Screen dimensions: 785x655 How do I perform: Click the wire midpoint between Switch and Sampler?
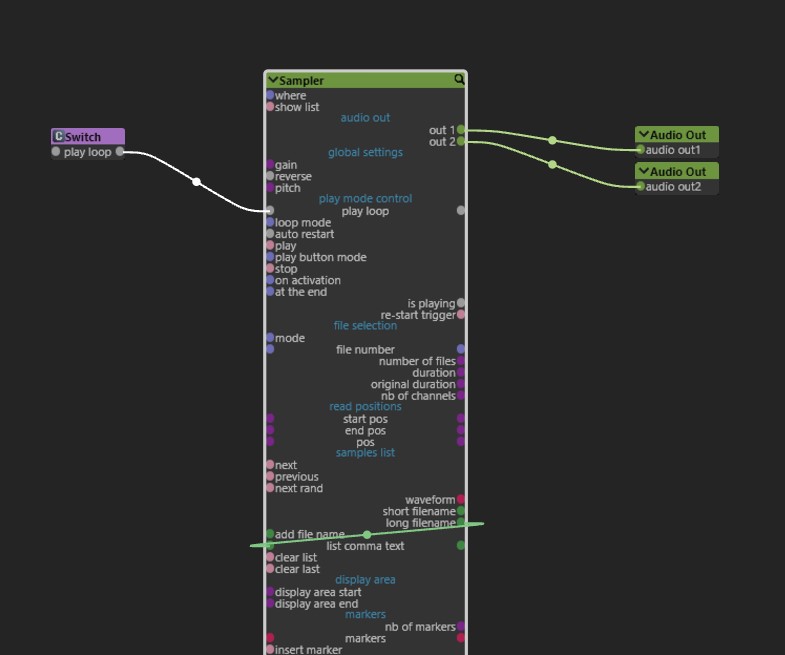tap(197, 182)
